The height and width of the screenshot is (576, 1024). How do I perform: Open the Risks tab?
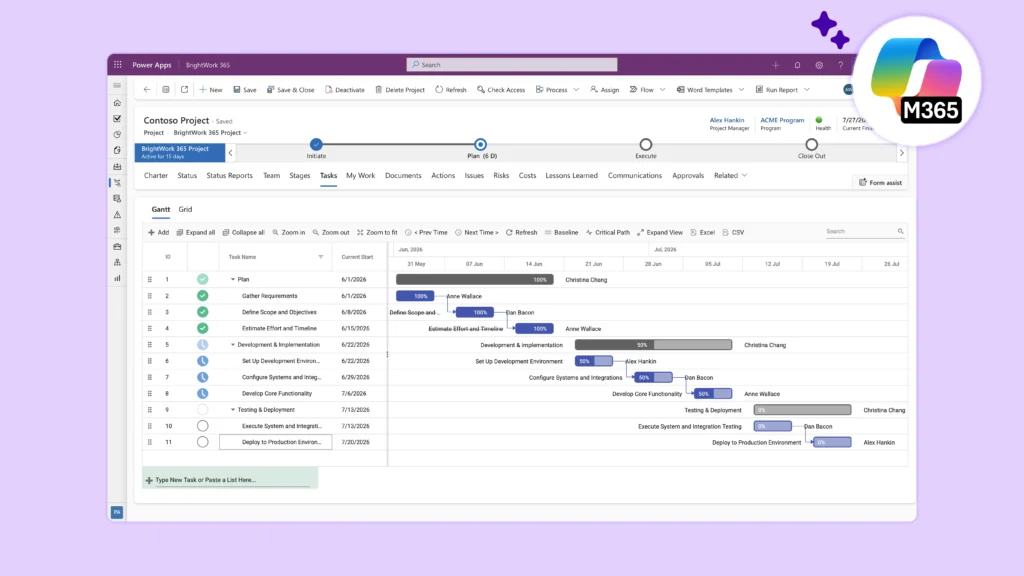point(501,175)
